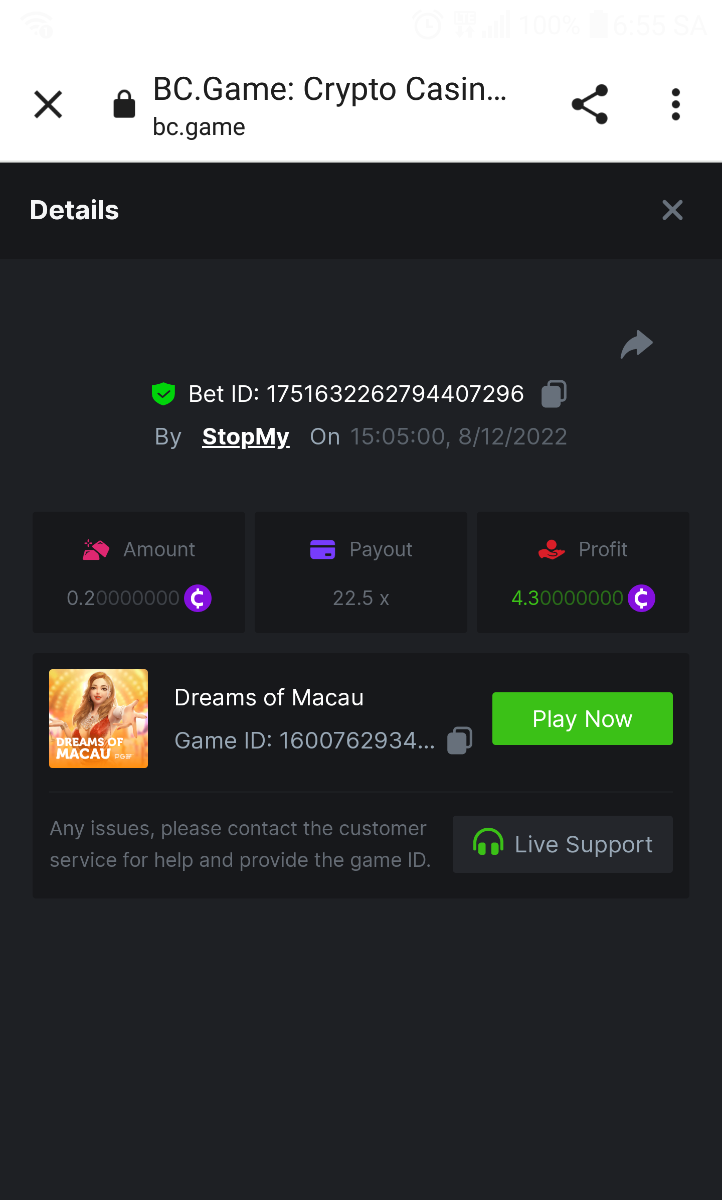Image resolution: width=722 pixels, height=1200 pixels.
Task: Tap the padlock site security icon
Action: click(x=124, y=104)
